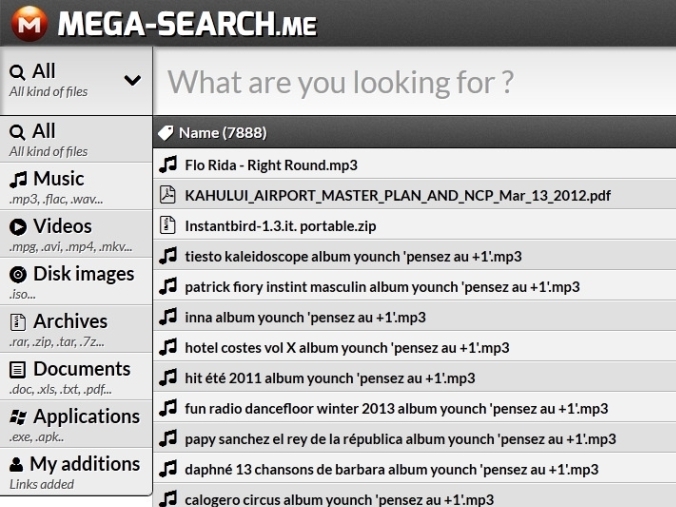The width and height of the screenshot is (676, 507).
Task: Select the Applications category
Action: click(x=76, y=424)
